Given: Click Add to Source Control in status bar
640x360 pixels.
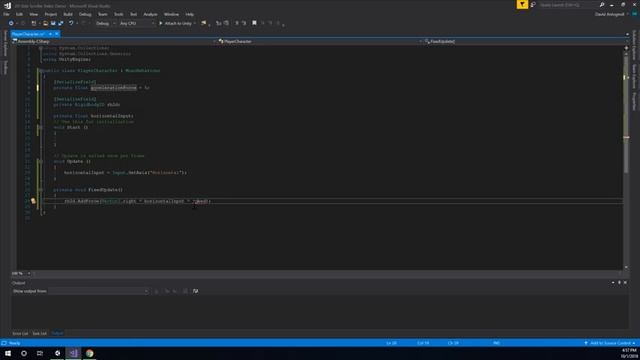Looking at the screenshot, I should [x=610, y=343].
